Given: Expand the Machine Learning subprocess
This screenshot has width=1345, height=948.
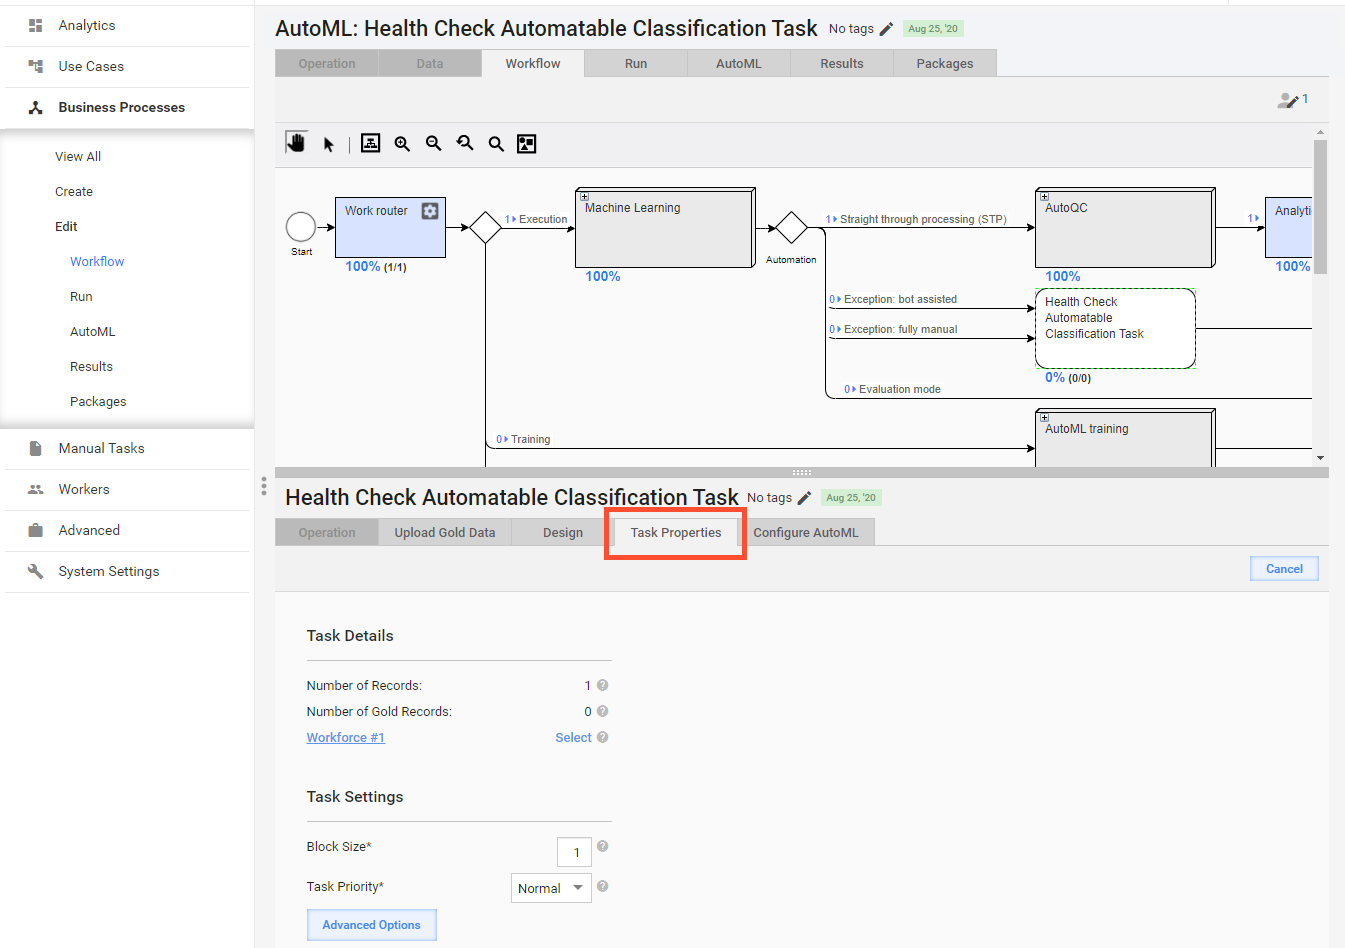Looking at the screenshot, I should [584, 196].
